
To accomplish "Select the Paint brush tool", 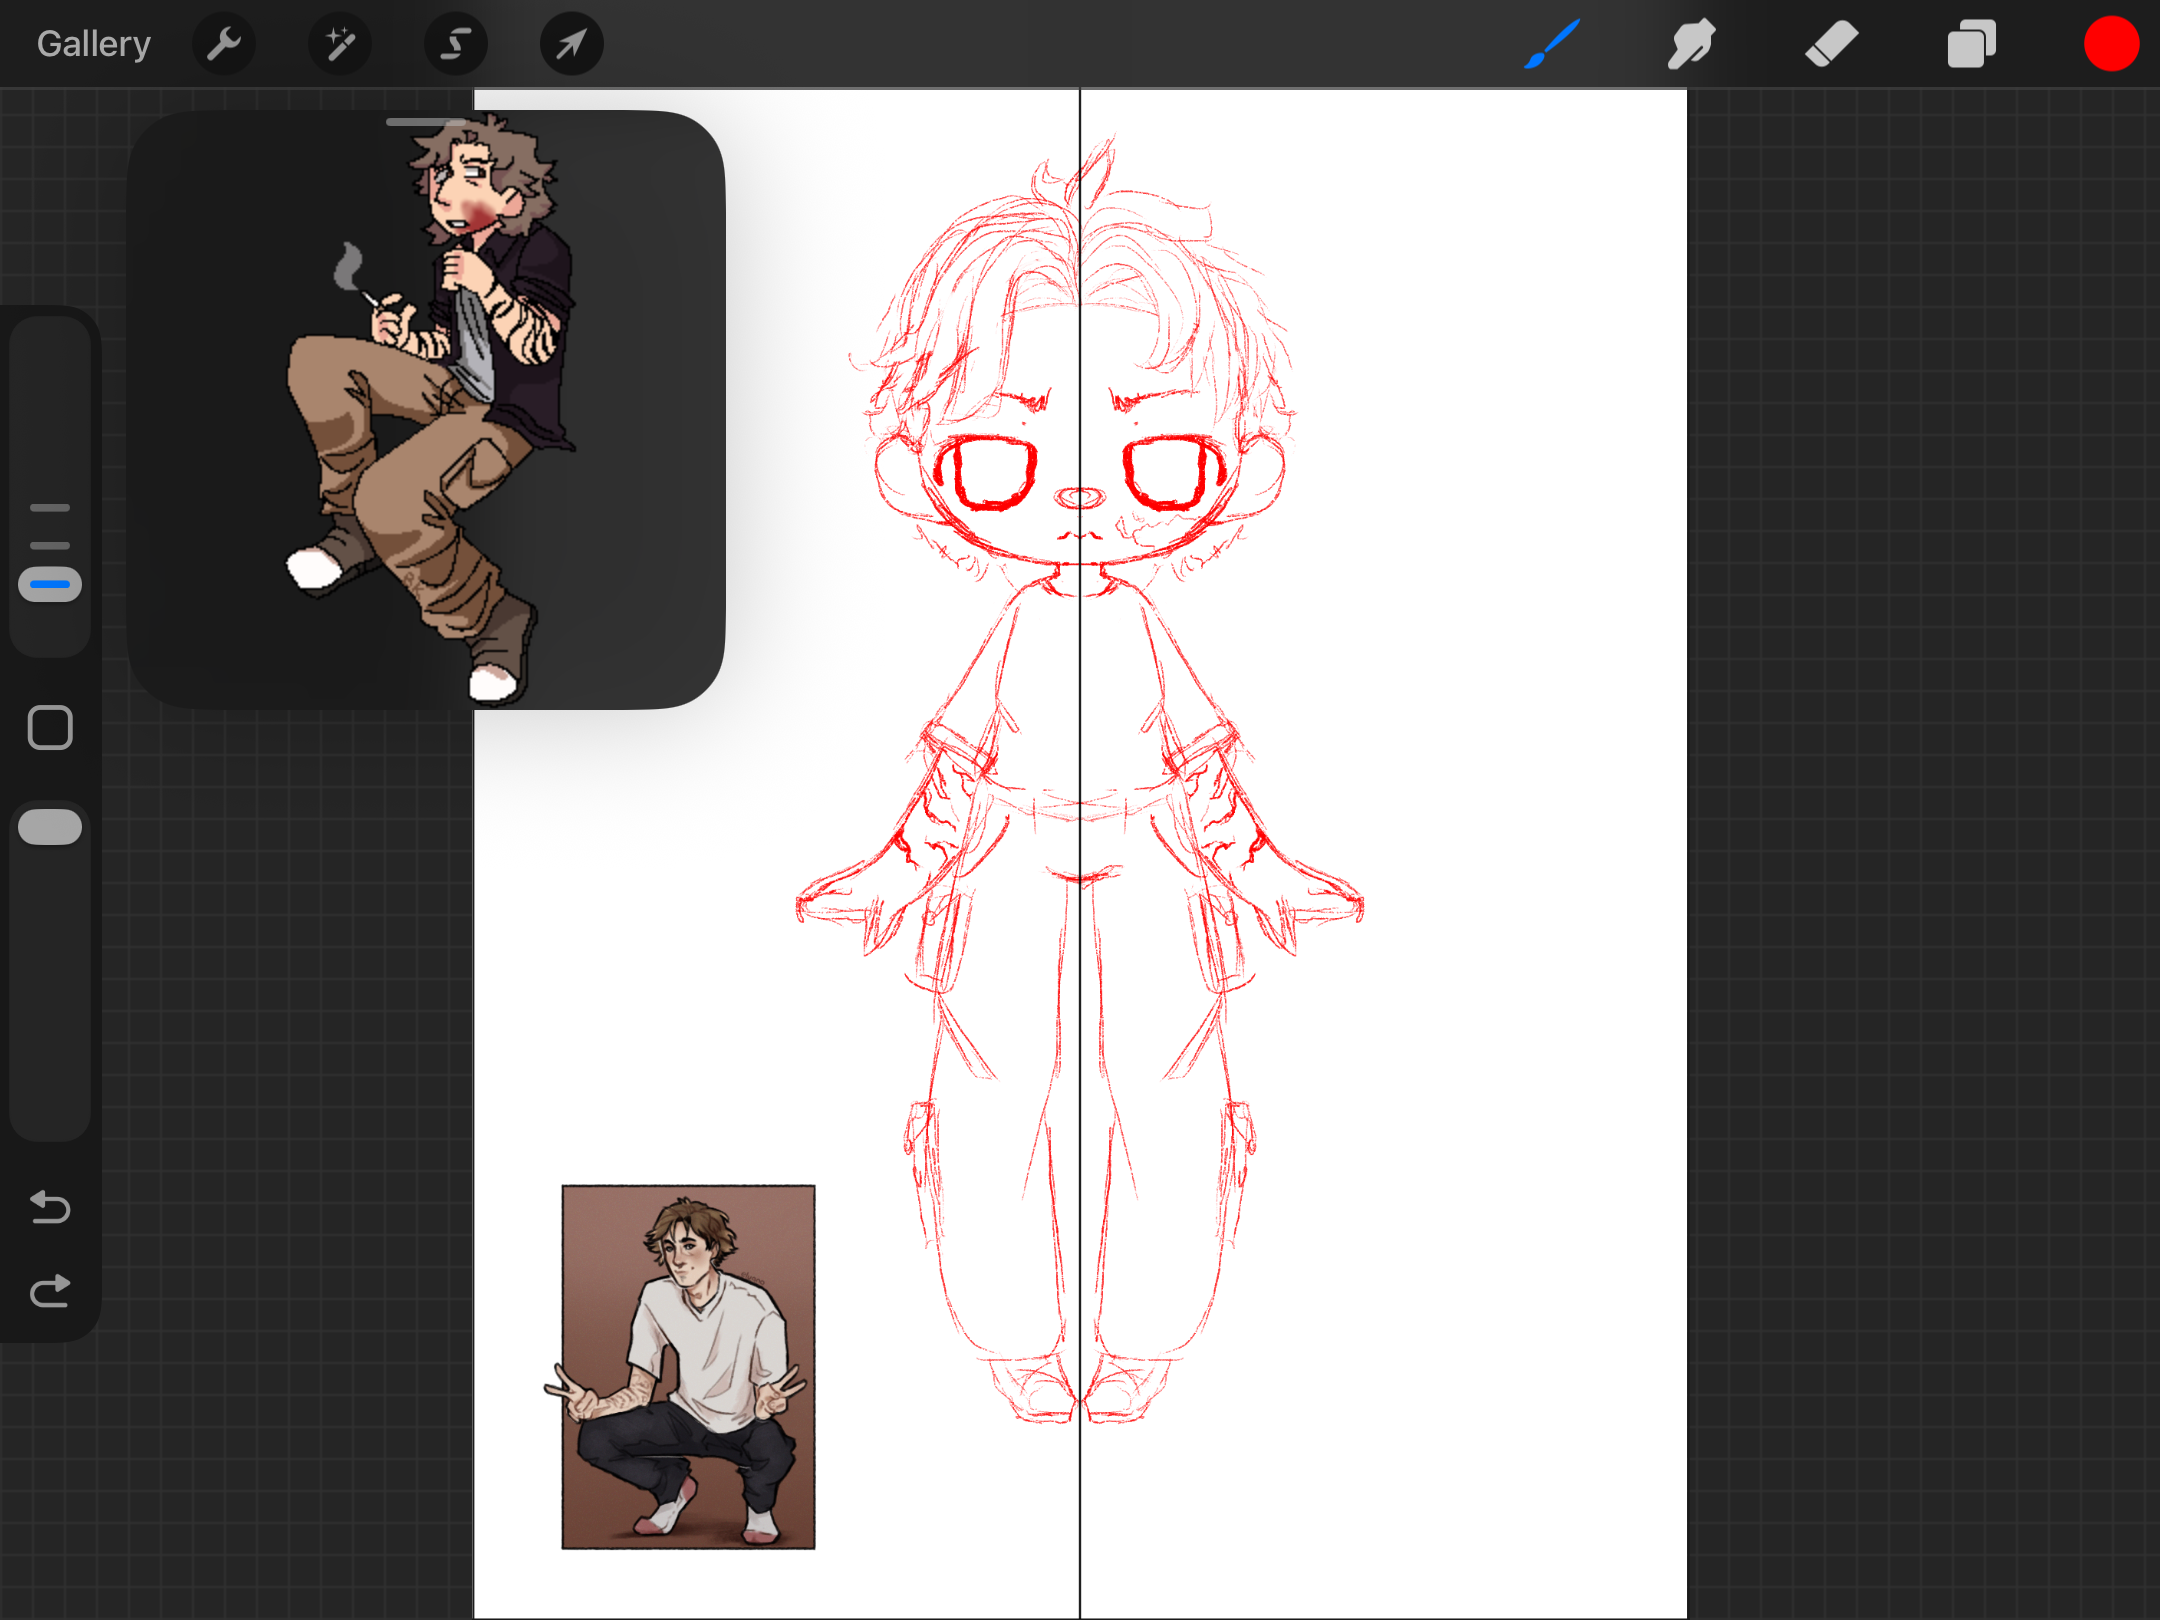I will tap(1552, 44).
